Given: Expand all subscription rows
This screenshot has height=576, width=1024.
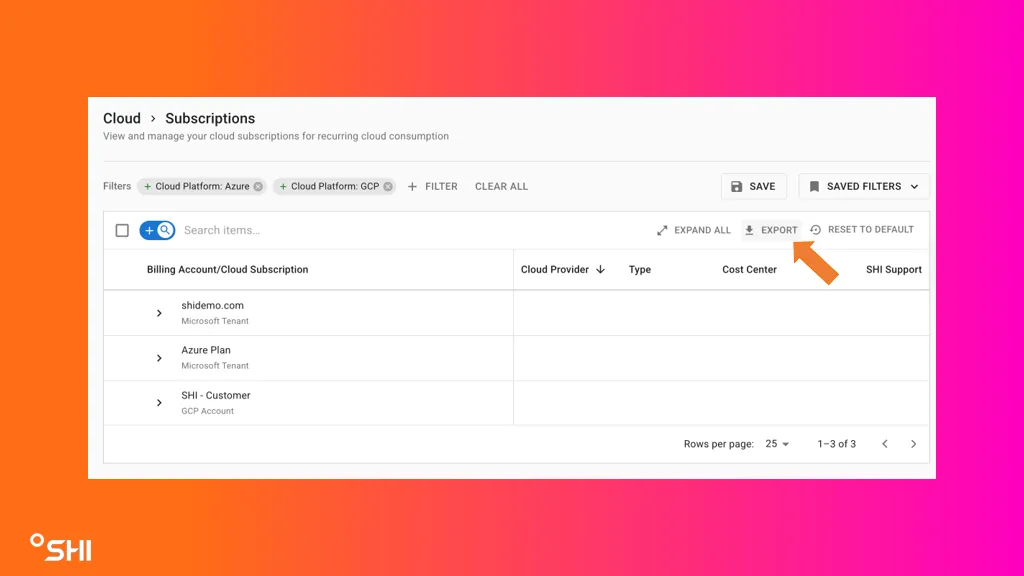Looking at the screenshot, I should [x=694, y=231].
